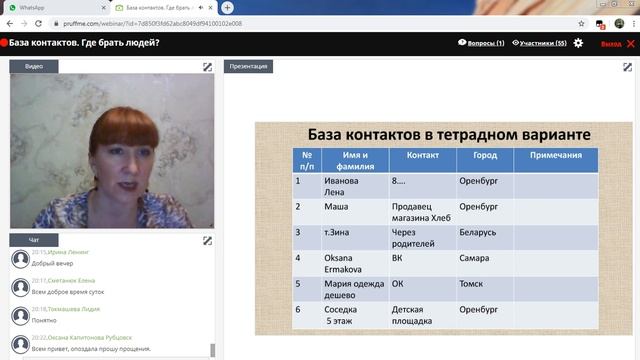
Task: Click the webinar title База контактов. Где брать людей?
Action: click(x=84, y=43)
